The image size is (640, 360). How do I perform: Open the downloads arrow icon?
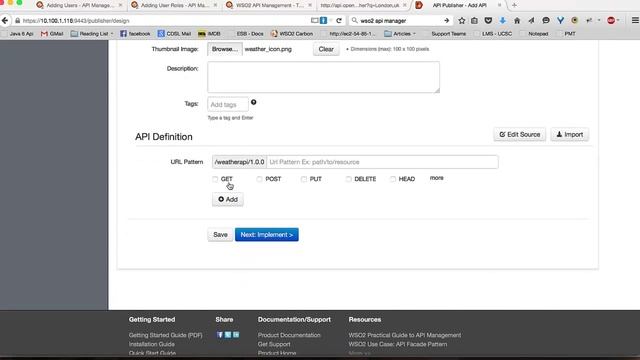pos(502,20)
